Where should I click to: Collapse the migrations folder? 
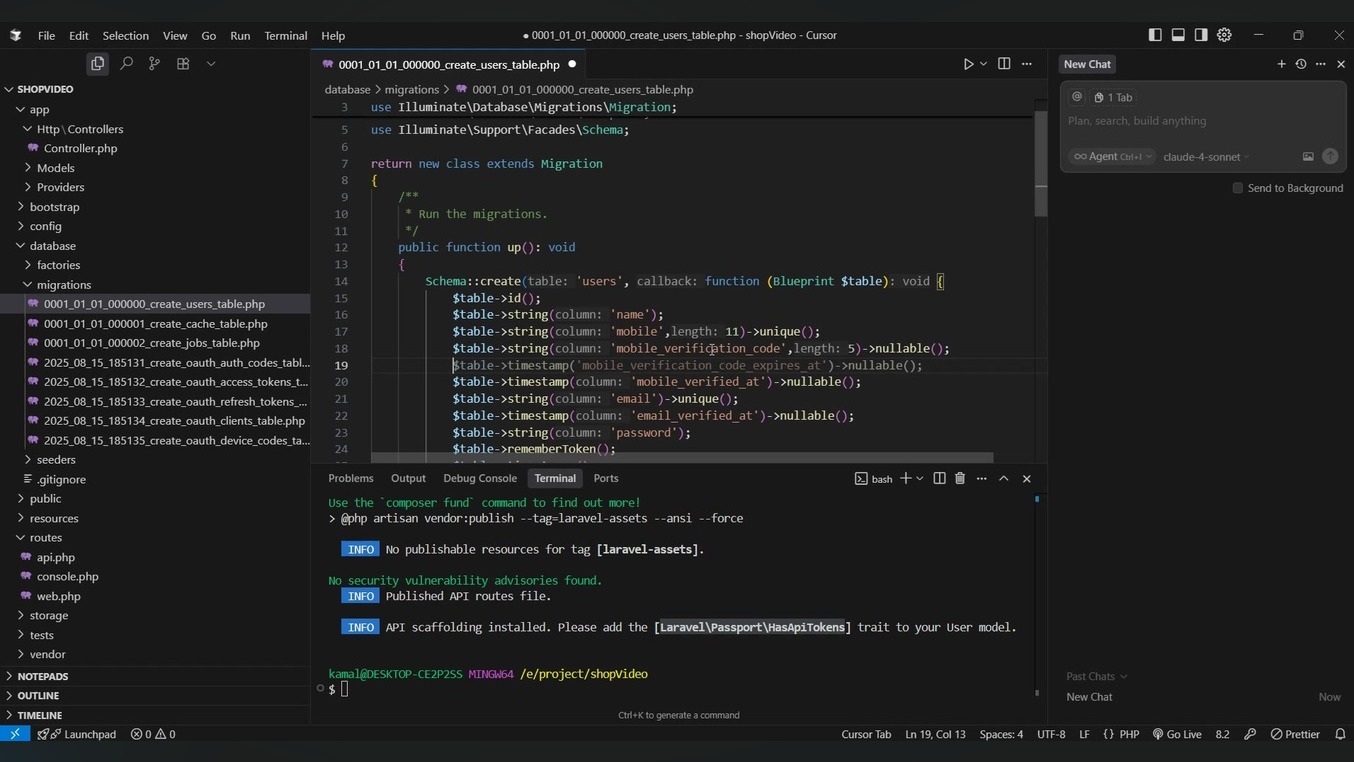pos(64,285)
